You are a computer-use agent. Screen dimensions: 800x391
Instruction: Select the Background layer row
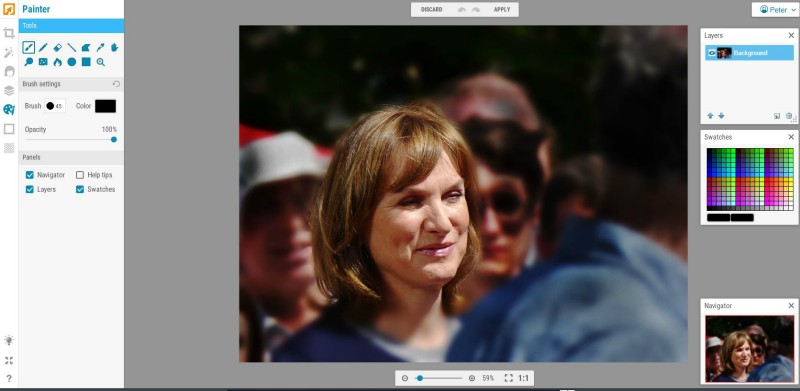[x=749, y=53]
